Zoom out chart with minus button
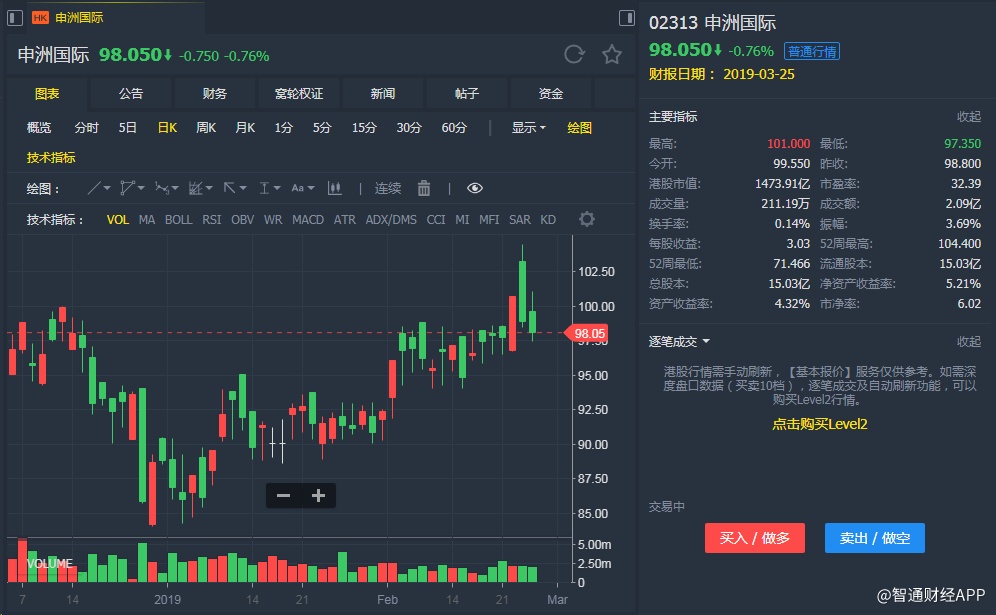 (x=284, y=495)
